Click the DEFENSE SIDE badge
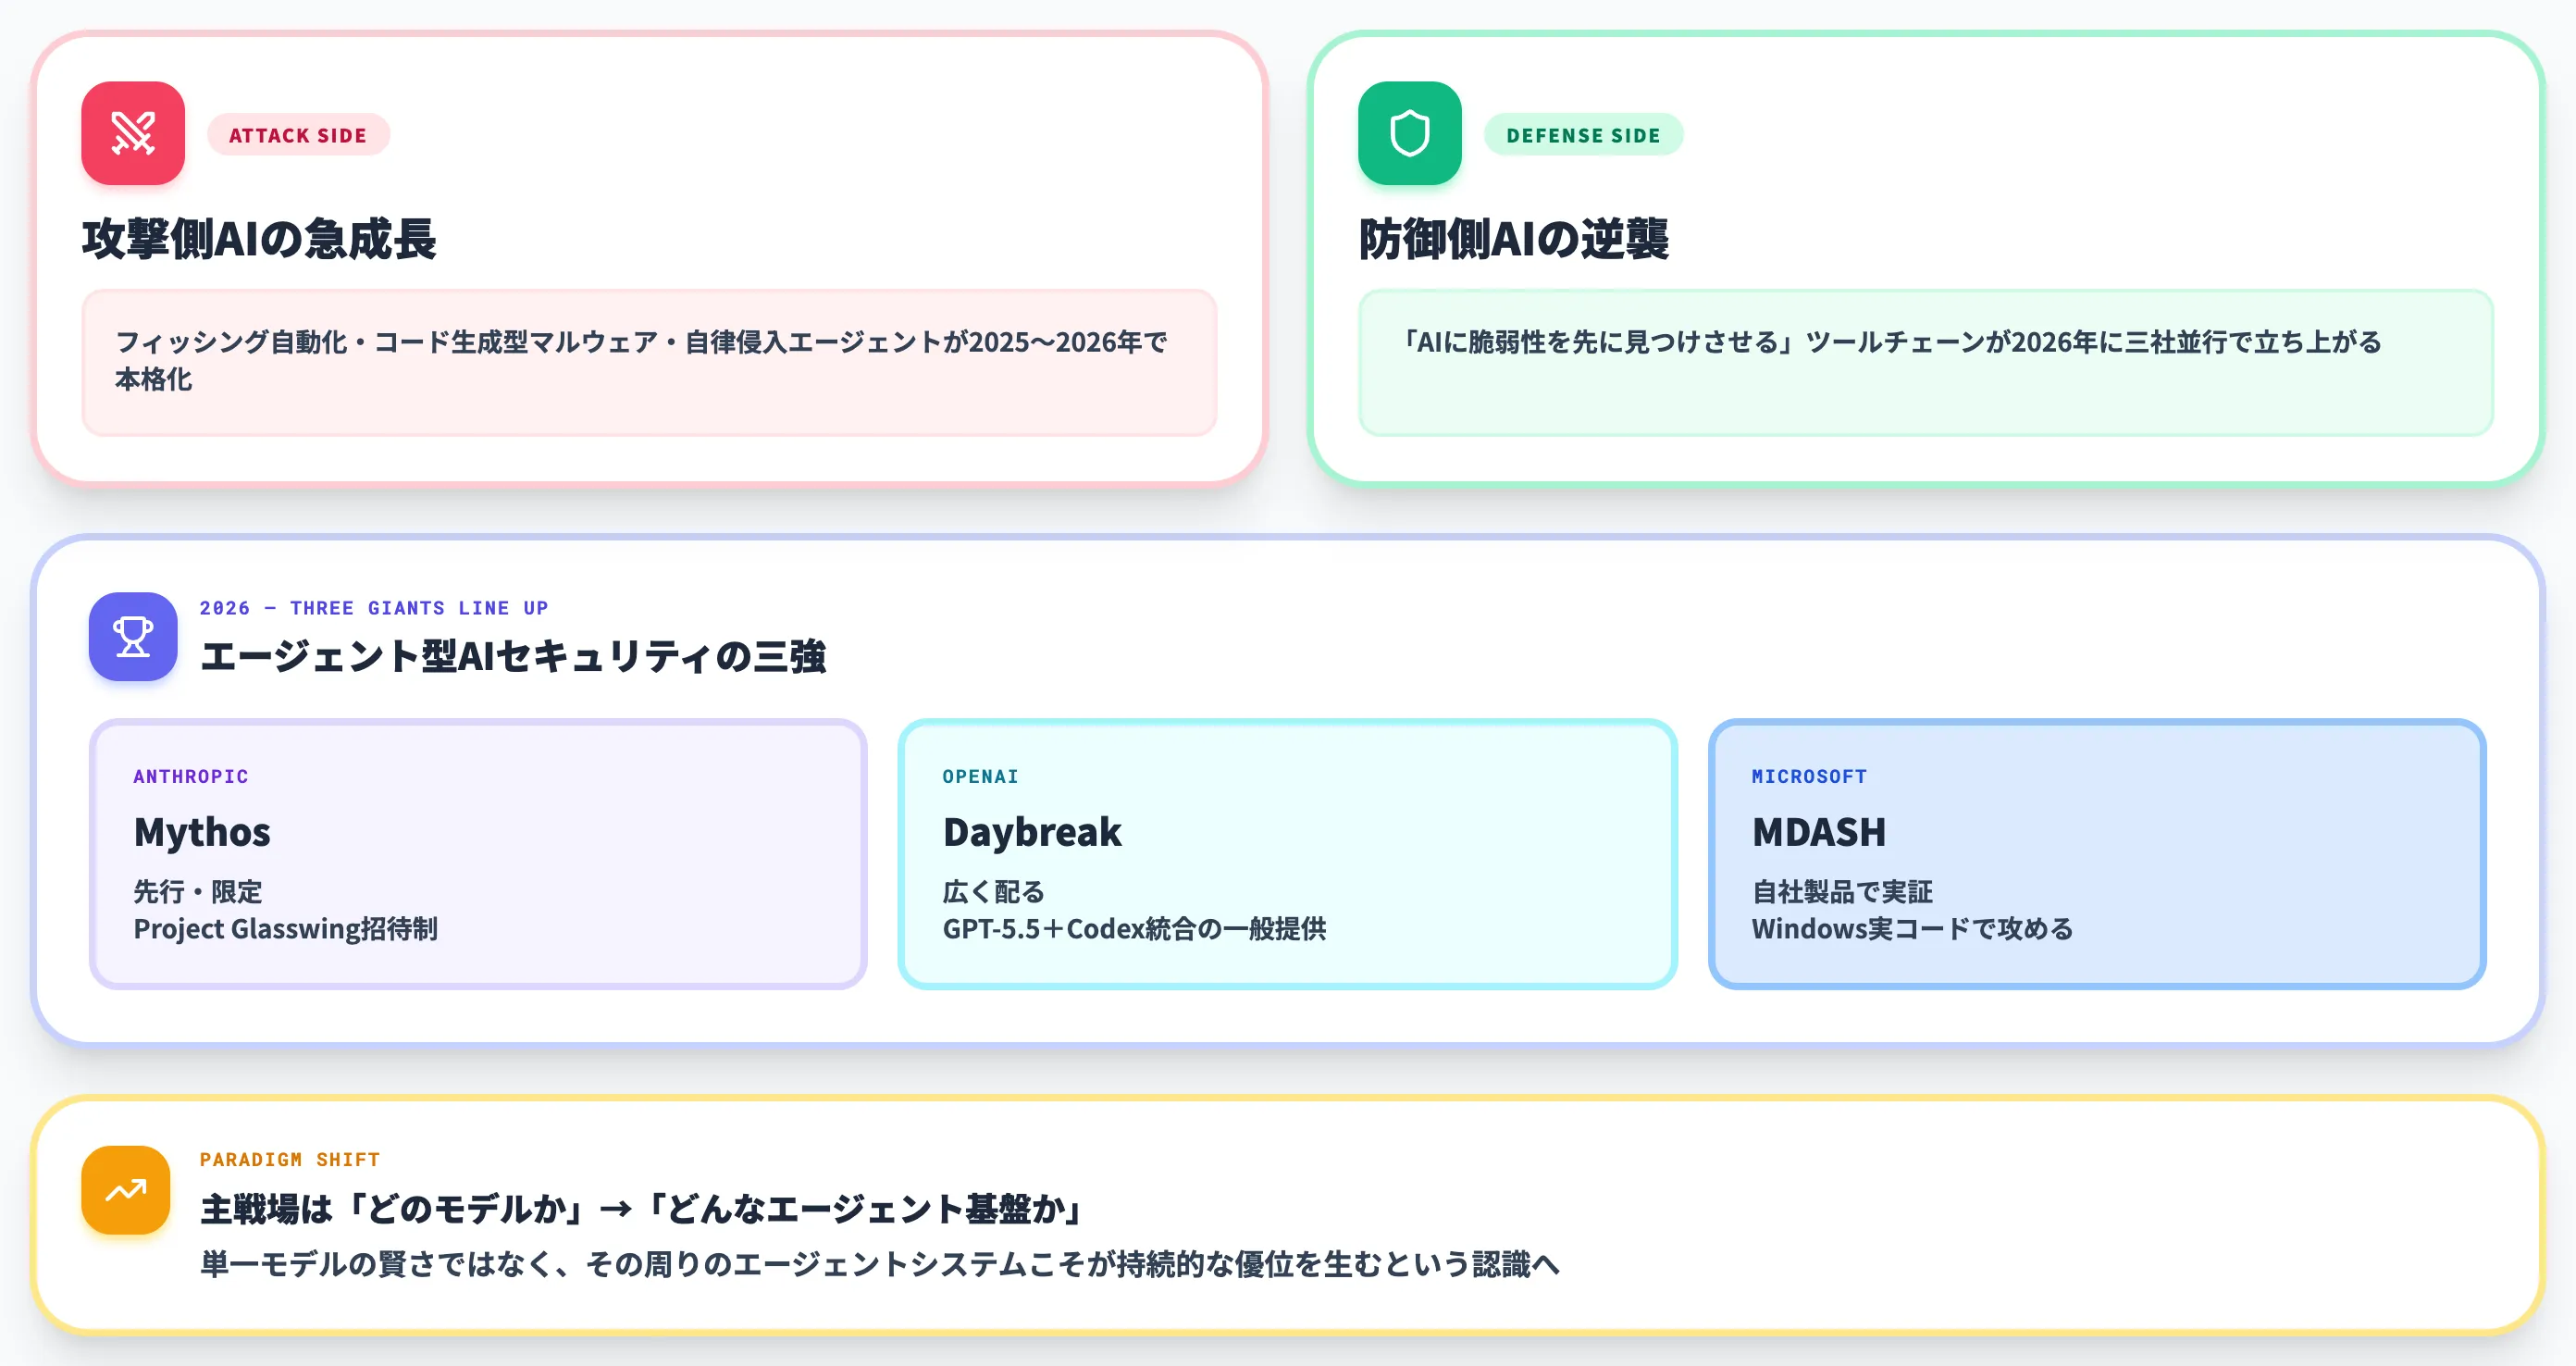 [x=1583, y=135]
